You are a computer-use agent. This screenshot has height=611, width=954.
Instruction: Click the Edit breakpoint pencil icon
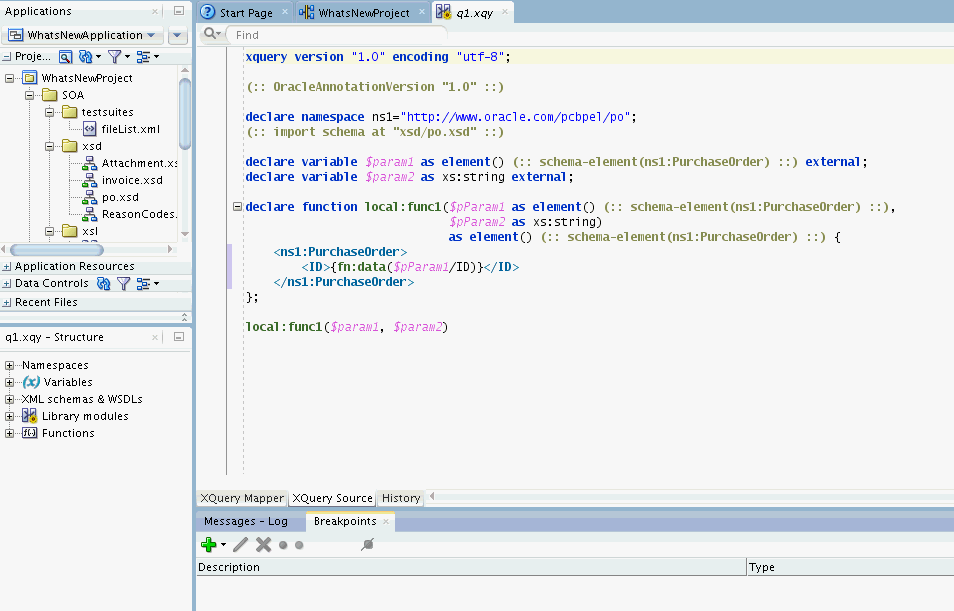coord(240,544)
